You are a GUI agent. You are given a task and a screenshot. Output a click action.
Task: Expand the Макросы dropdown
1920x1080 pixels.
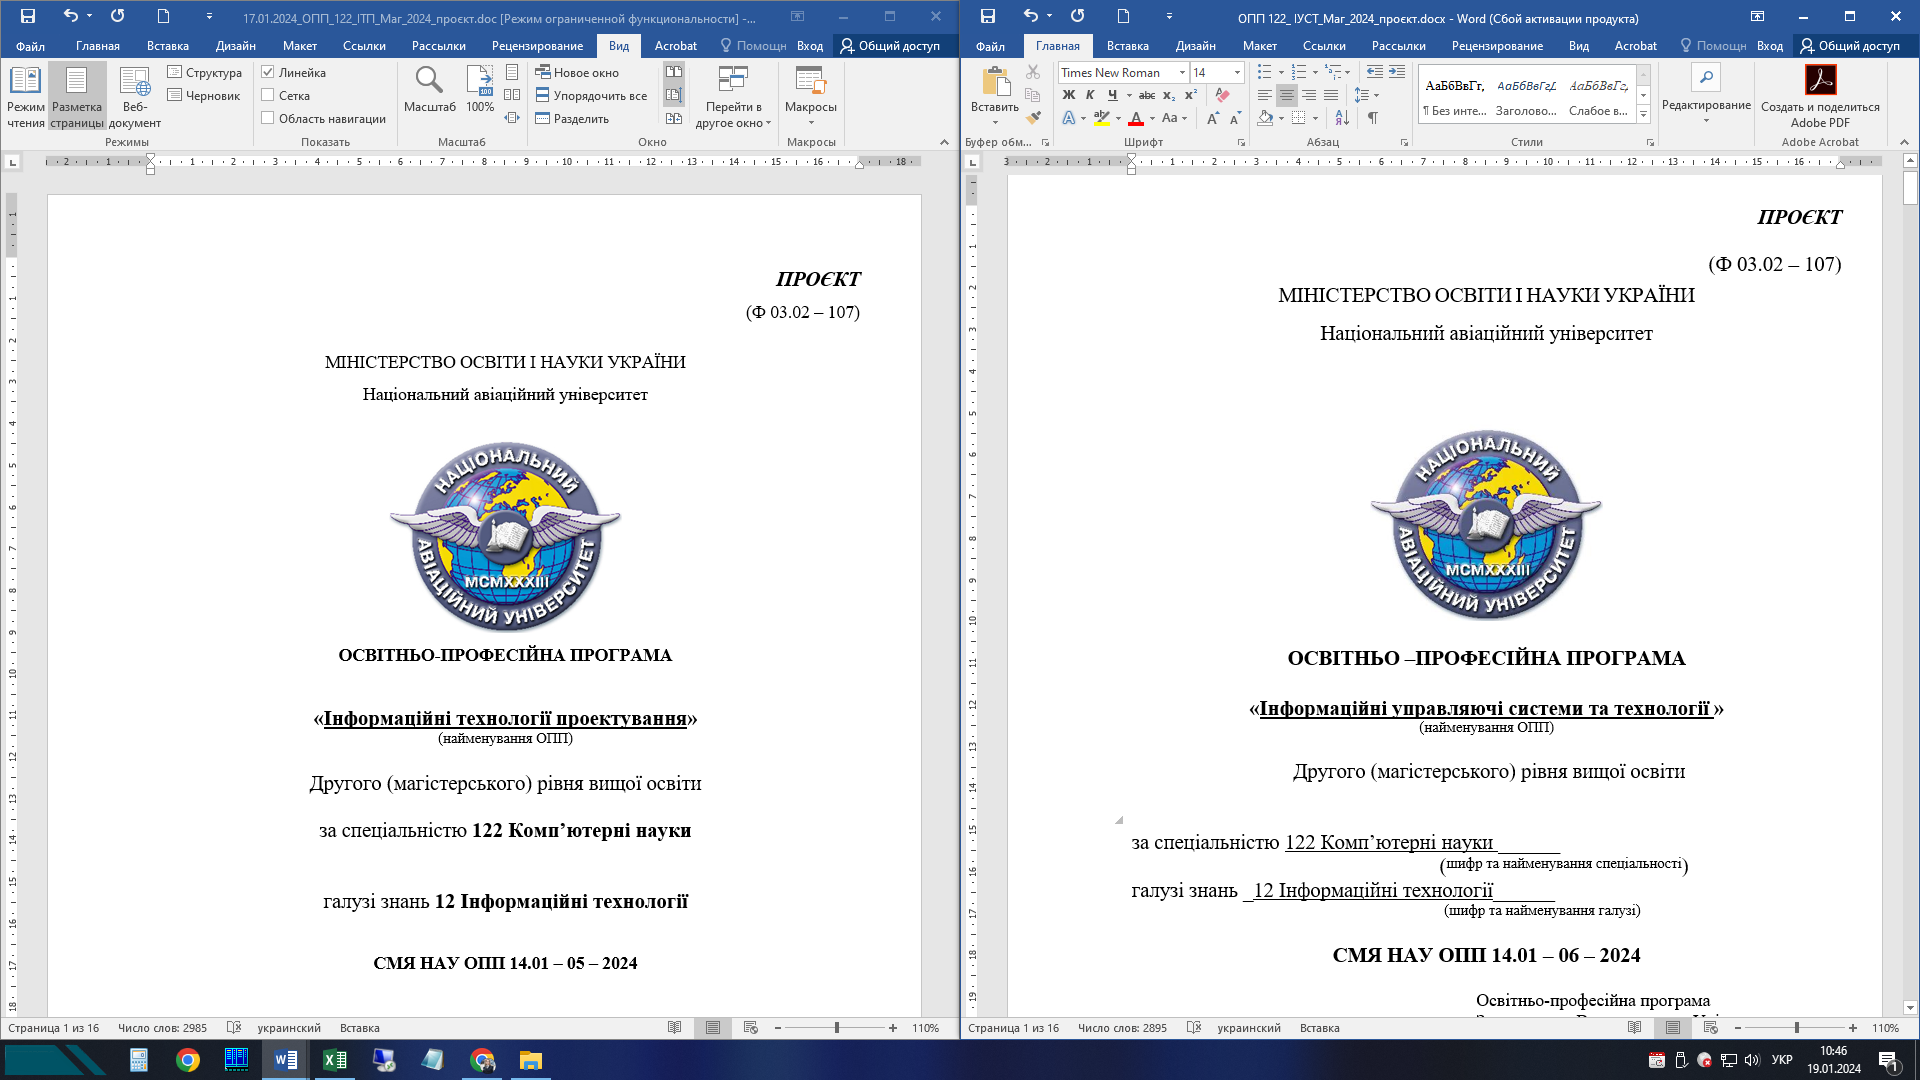point(811,96)
